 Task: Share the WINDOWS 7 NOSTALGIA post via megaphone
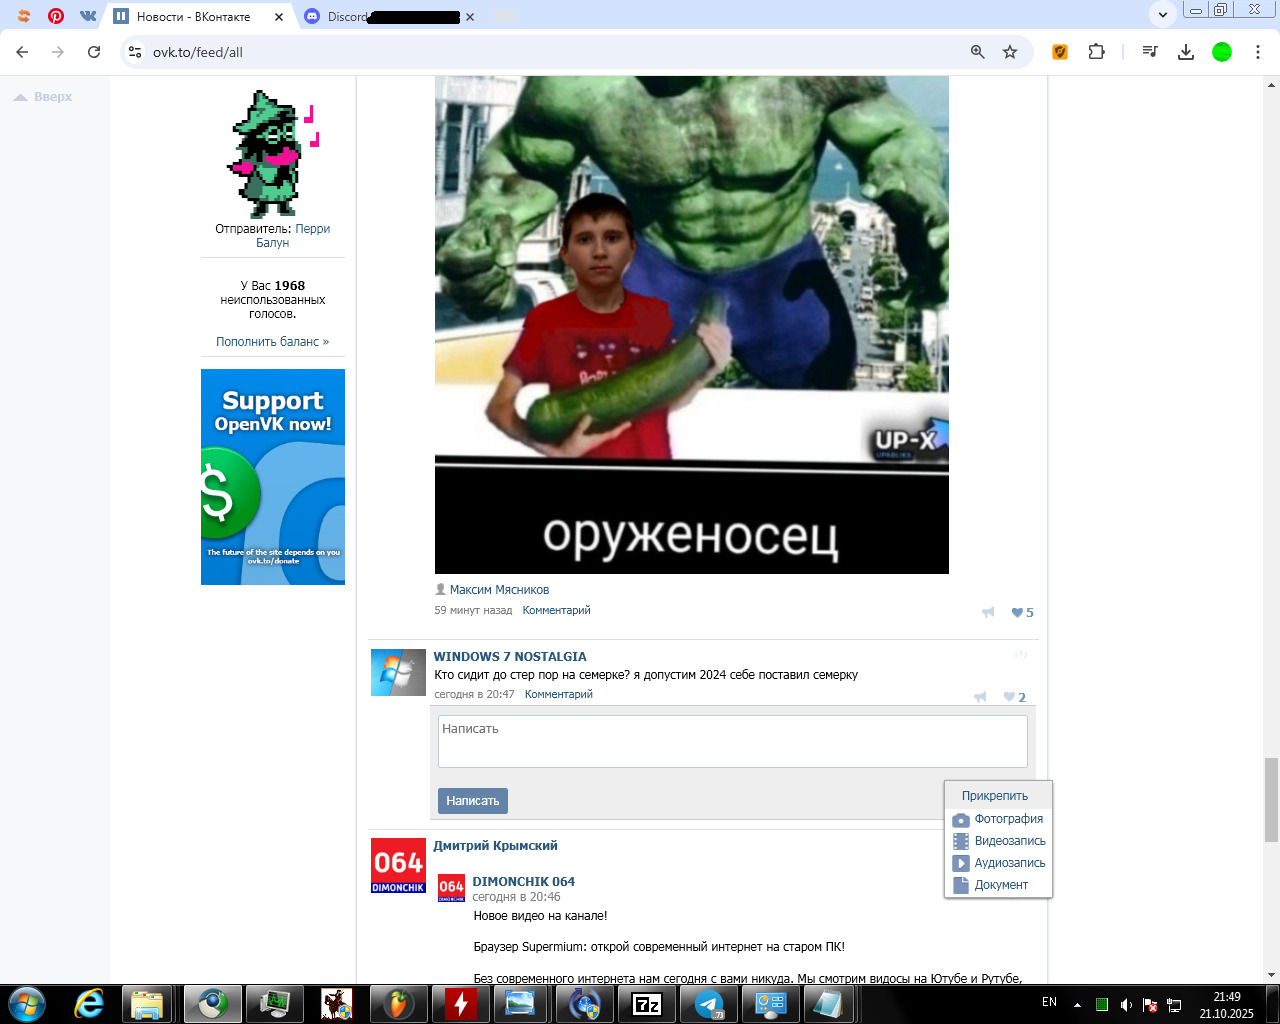[x=980, y=697]
